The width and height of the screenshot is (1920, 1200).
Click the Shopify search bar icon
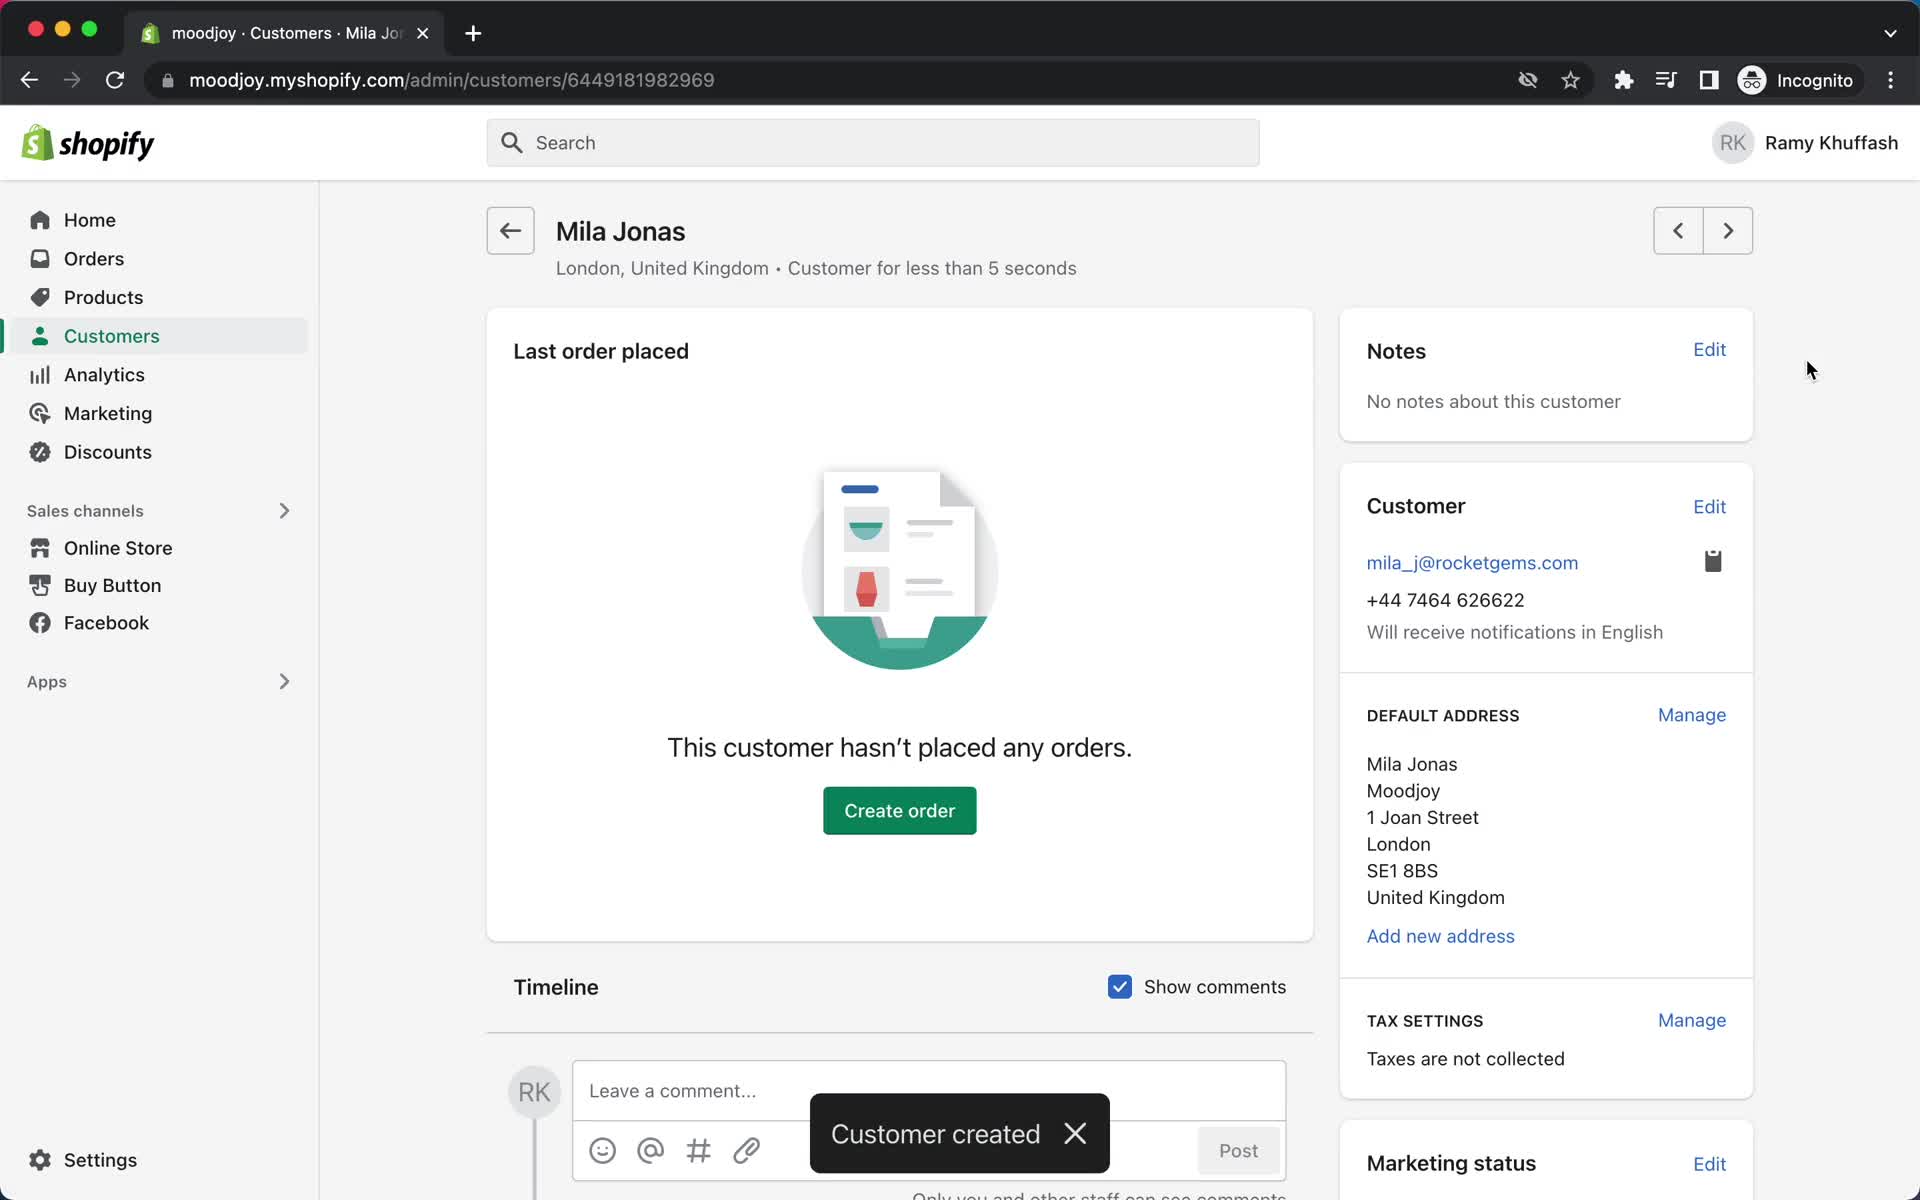(511, 142)
